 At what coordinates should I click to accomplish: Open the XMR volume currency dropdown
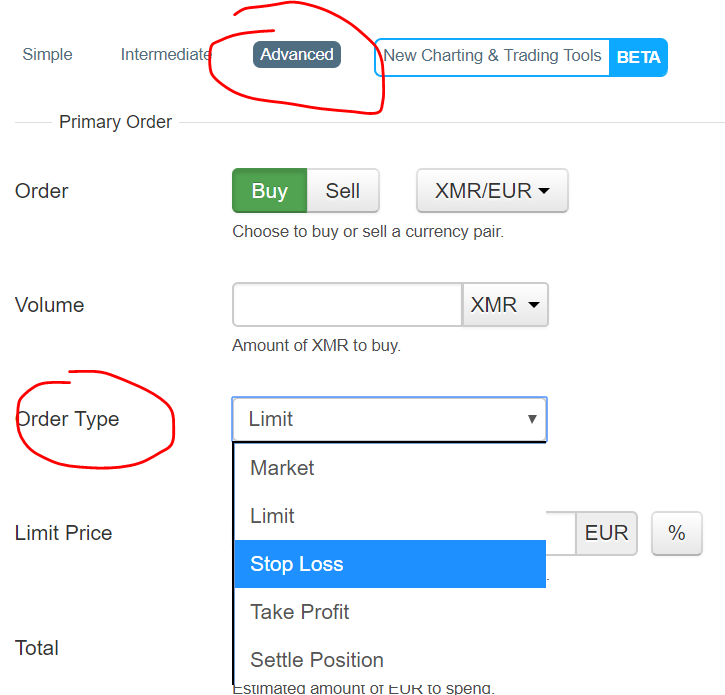point(505,305)
